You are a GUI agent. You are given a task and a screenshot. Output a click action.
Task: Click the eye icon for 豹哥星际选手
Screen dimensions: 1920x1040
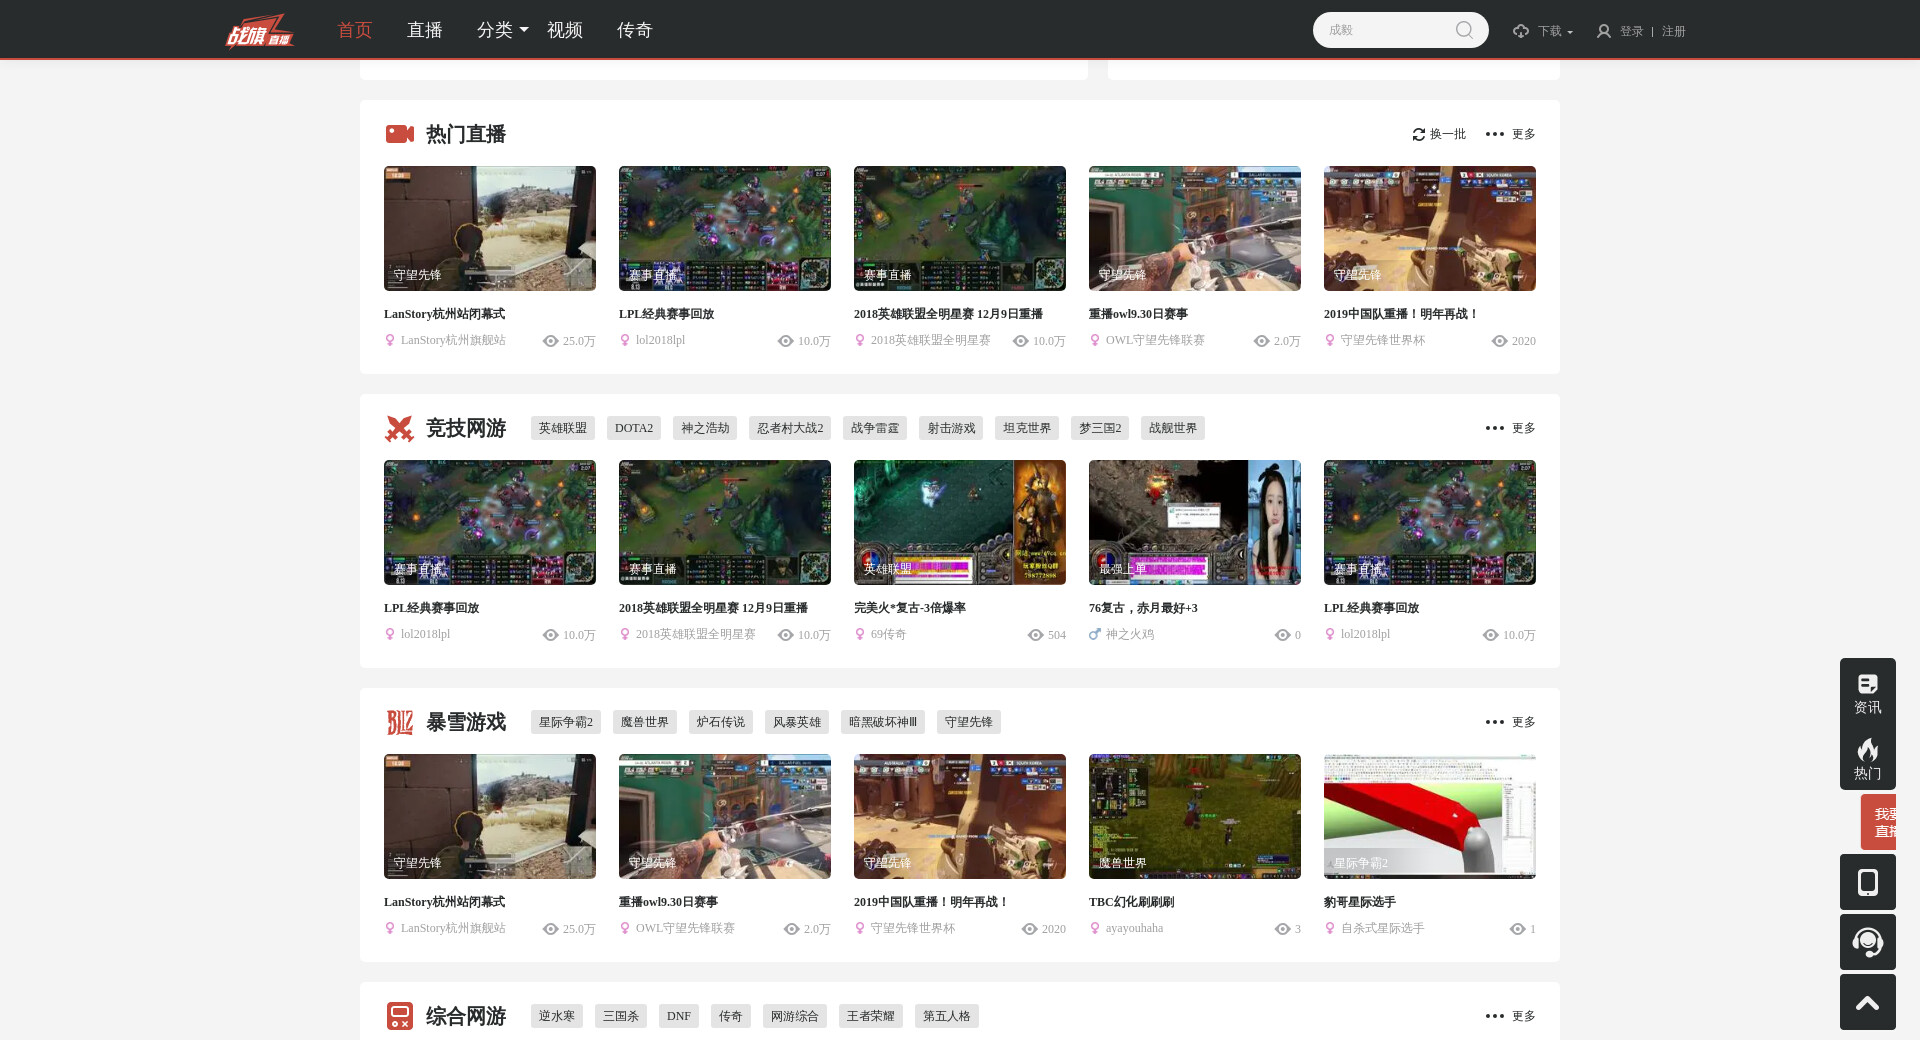[1517, 929]
